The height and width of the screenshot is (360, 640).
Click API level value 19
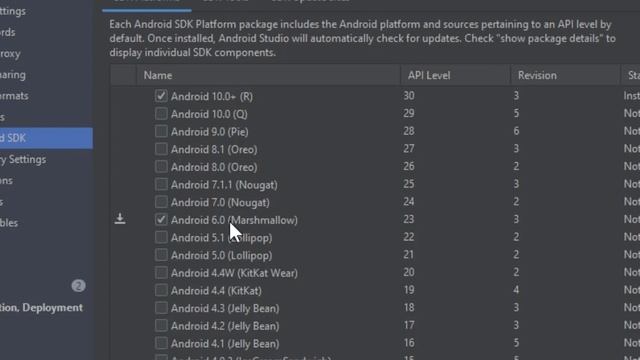(409, 290)
